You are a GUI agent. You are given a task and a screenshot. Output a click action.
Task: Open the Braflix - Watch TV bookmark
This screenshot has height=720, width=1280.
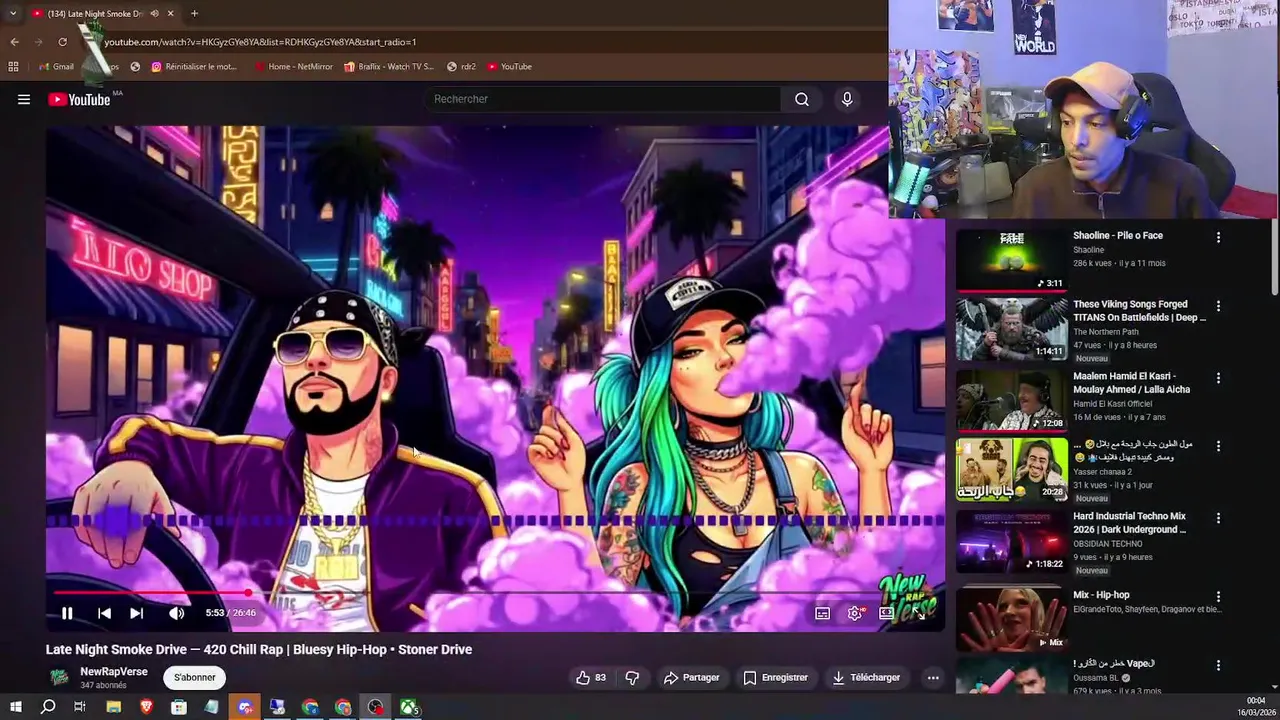pos(389,67)
